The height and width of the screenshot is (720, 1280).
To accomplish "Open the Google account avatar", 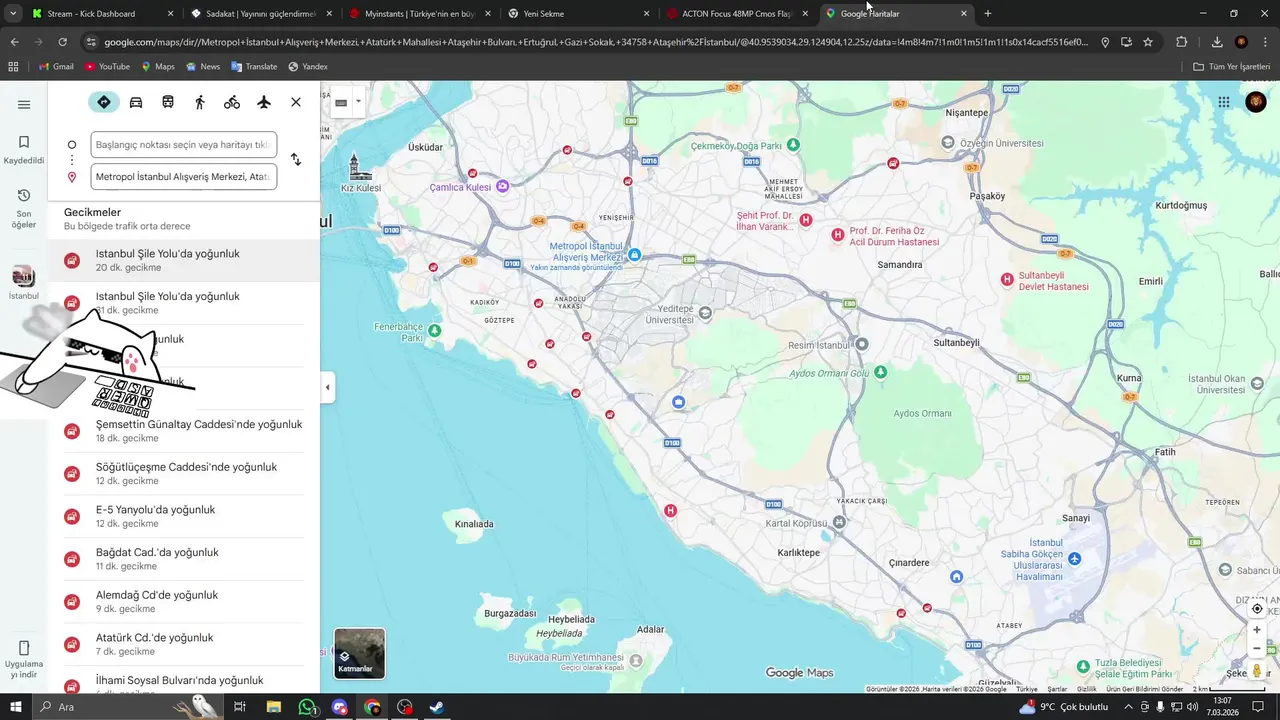I will coord(1256,102).
